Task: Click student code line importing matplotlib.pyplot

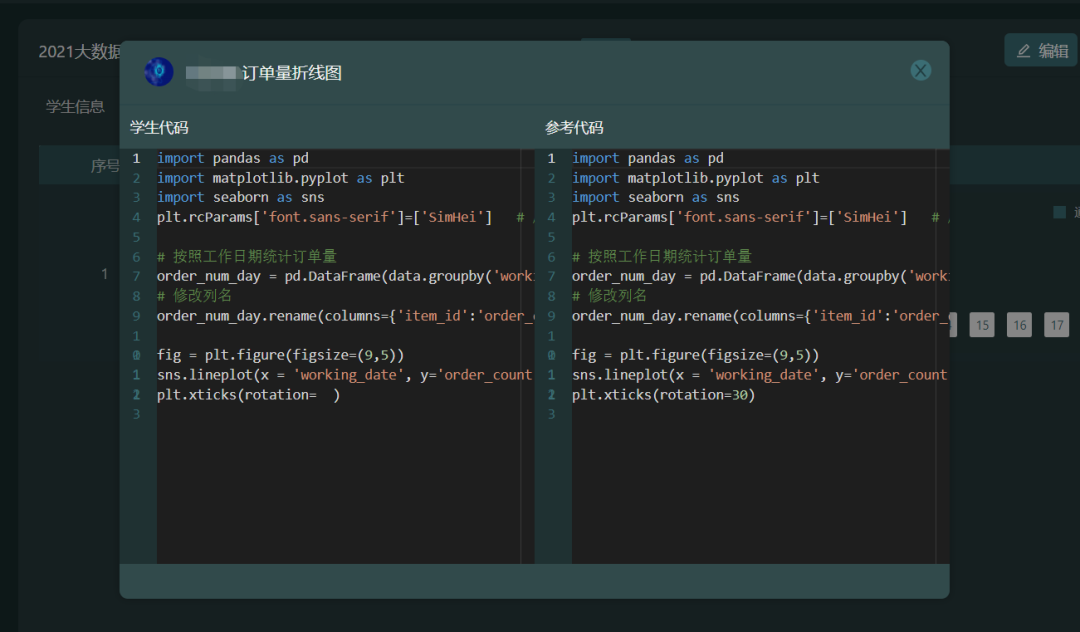Action: pyautogui.click(x=280, y=178)
